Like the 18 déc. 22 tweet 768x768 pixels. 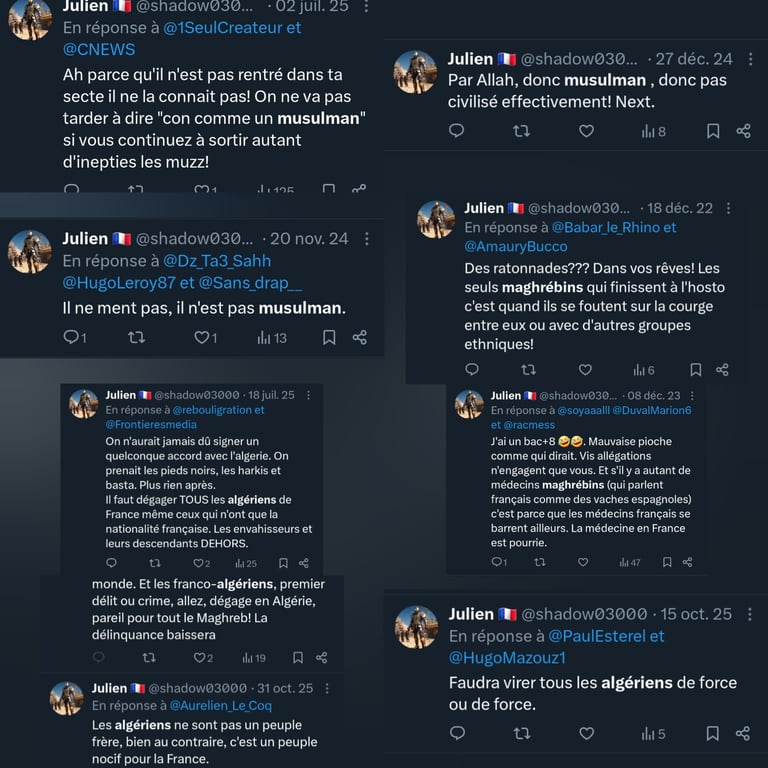[x=585, y=369]
